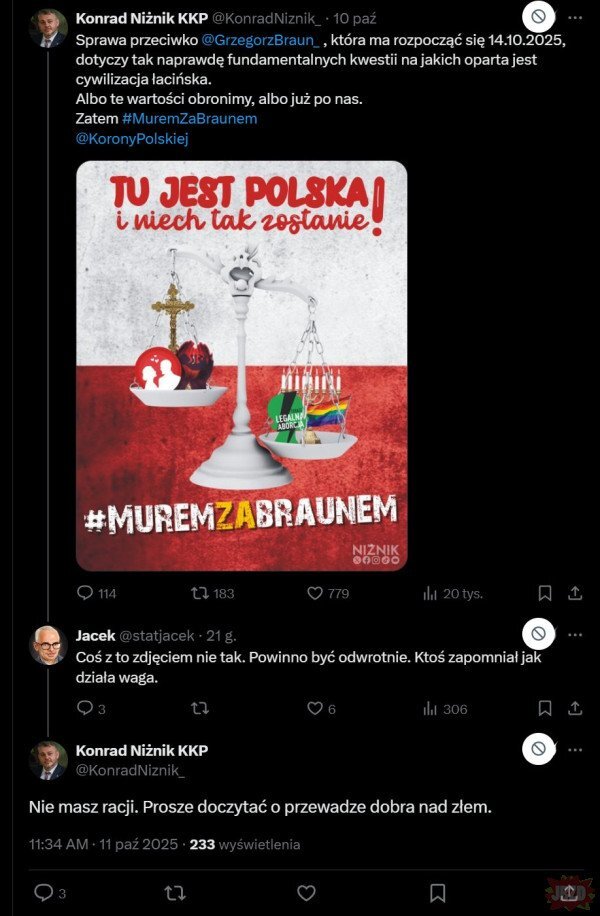Bookmark the bottom reply by Konrad Niżnik
This screenshot has height=916, width=600.
(438, 893)
